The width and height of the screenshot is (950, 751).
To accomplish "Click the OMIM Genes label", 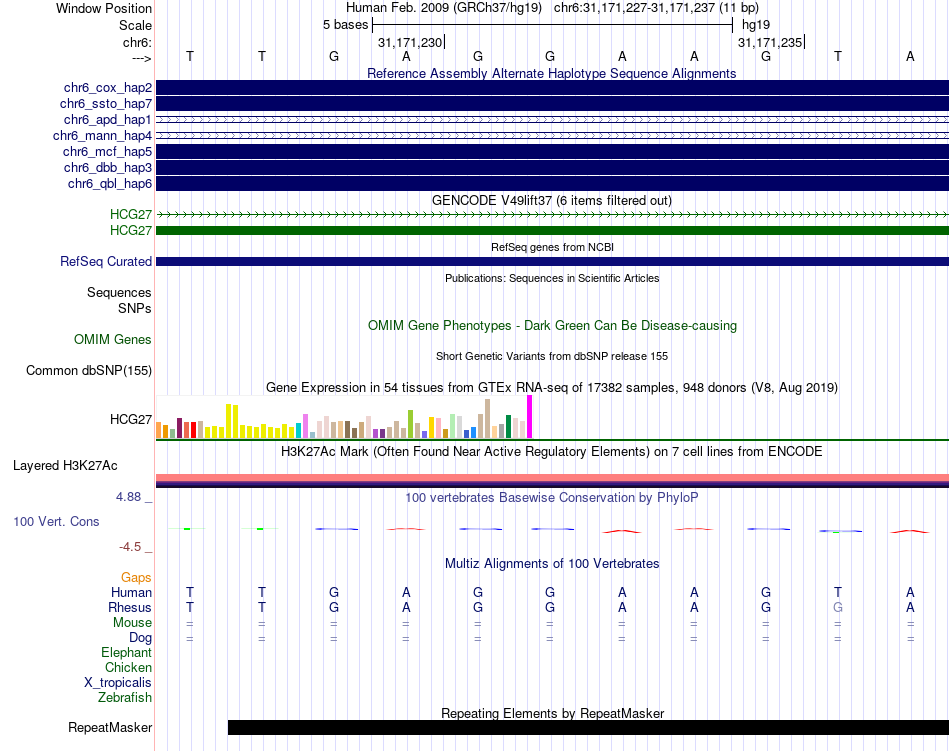I will point(113,339).
